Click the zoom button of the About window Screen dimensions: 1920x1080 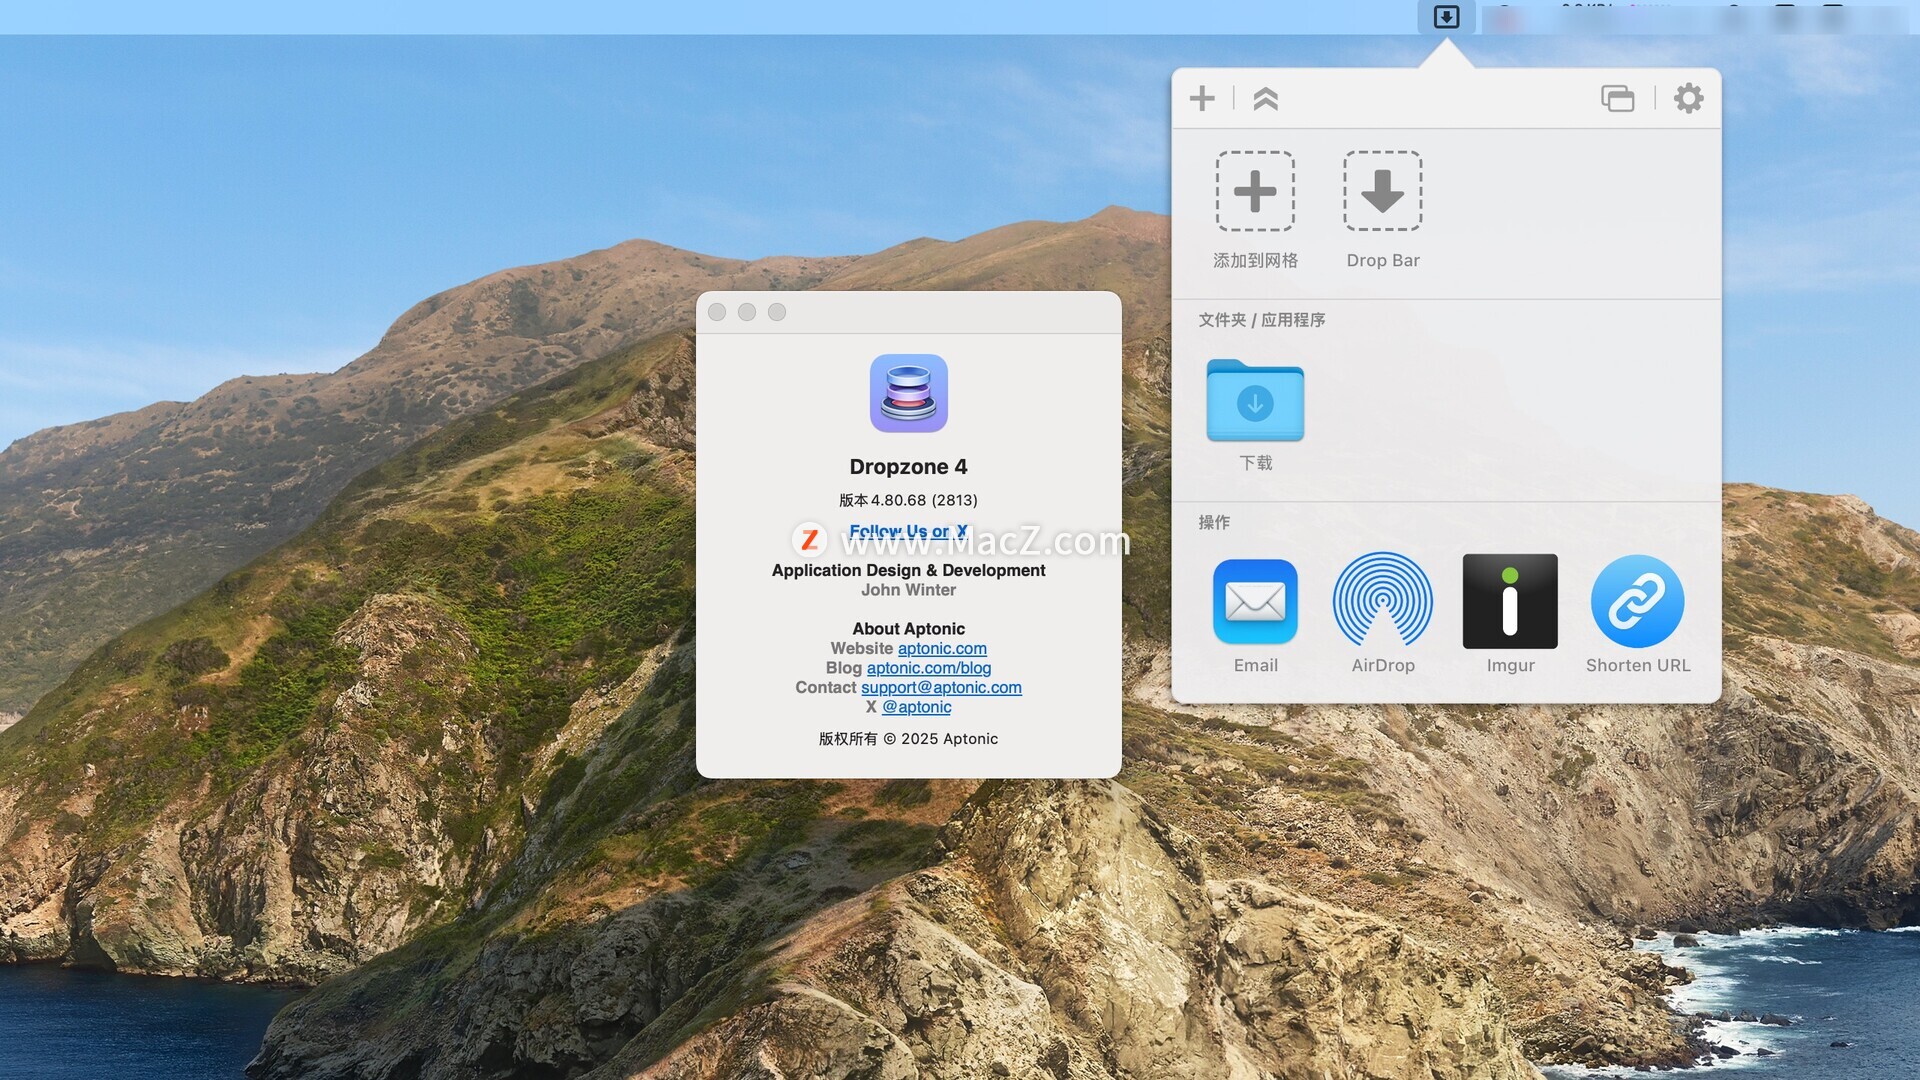[x=777, y=312]
